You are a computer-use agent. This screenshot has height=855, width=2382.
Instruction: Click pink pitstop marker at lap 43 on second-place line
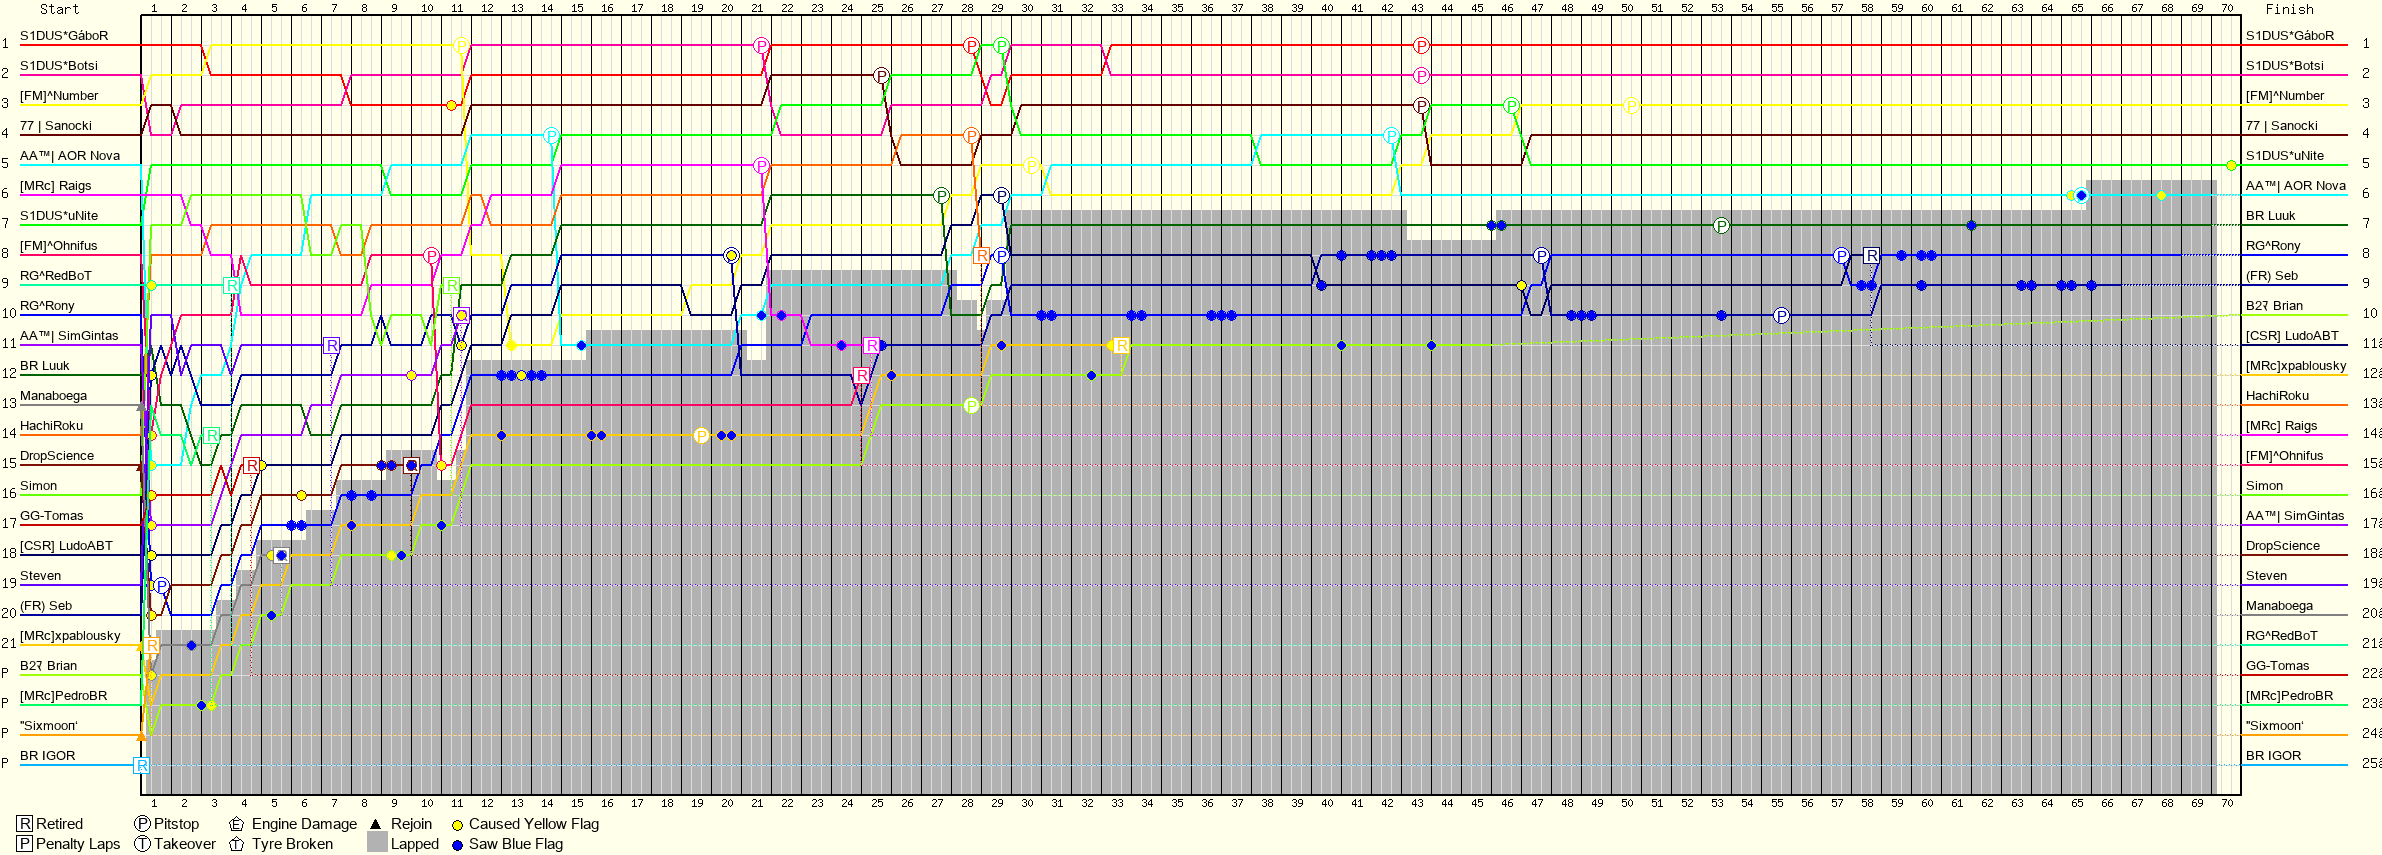coord(1421,76)
